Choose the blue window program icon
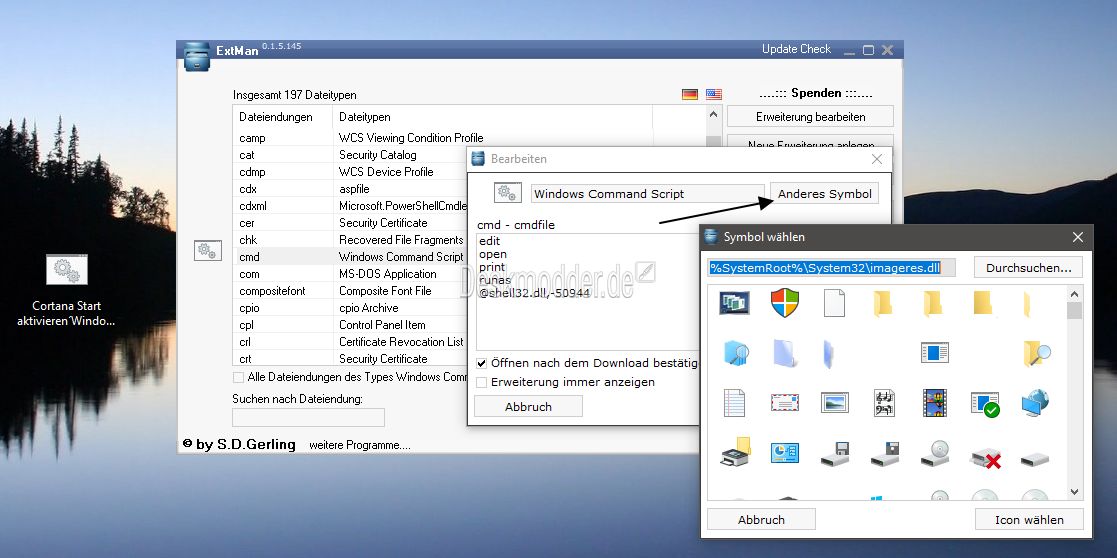This screenshot has width=1117, height=558. [934, 352]
